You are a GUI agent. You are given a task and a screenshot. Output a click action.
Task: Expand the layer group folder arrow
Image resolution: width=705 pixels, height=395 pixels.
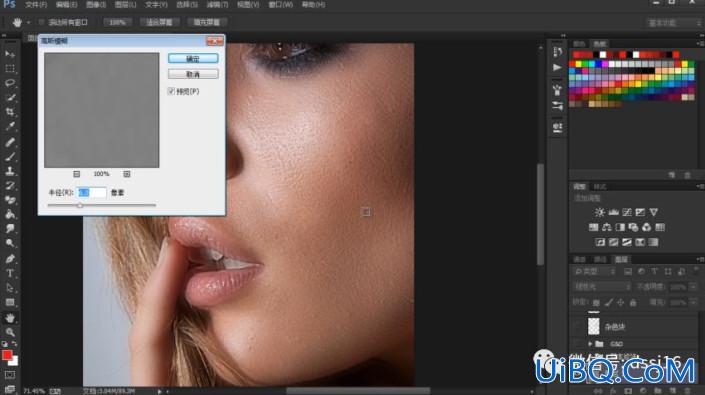[x=590, y=344]
